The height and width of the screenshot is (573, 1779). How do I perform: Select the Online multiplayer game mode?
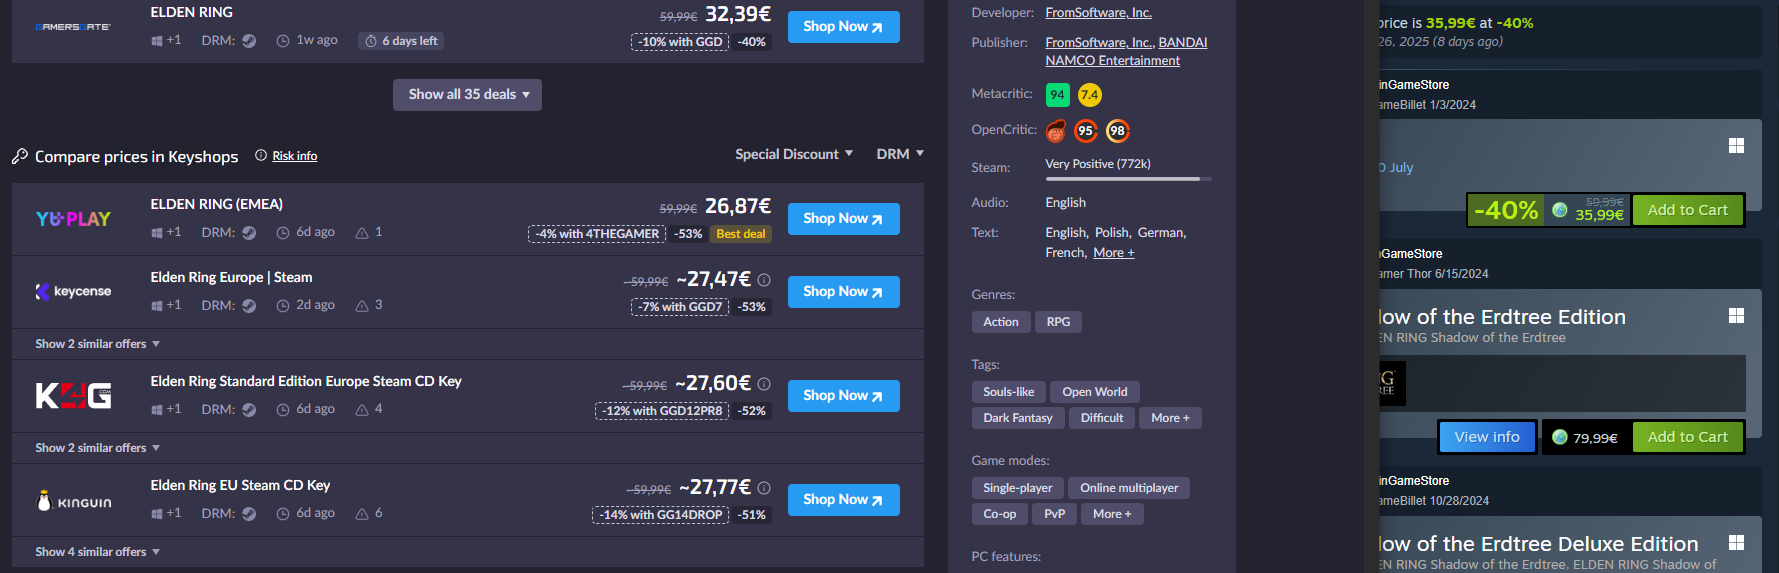coord(1129,488)
